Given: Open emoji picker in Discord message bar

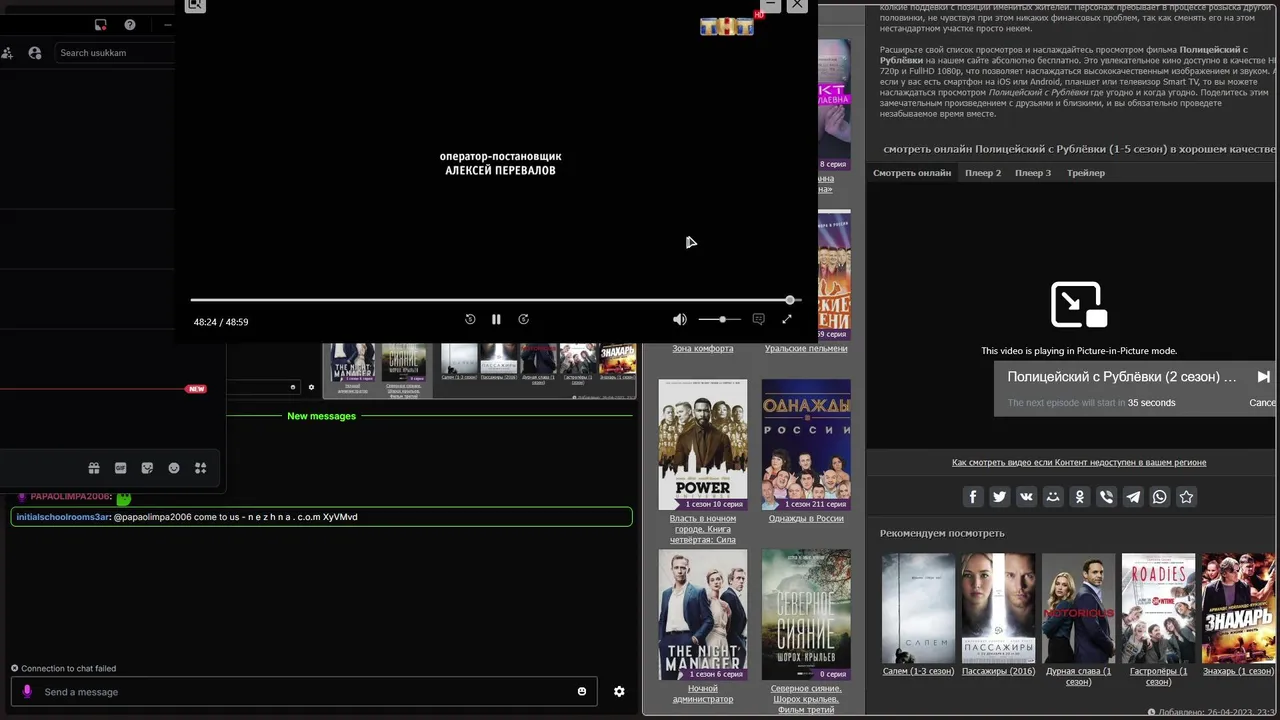Looking at the screenshot, I should pyautogui.click(x=174, y=468).
